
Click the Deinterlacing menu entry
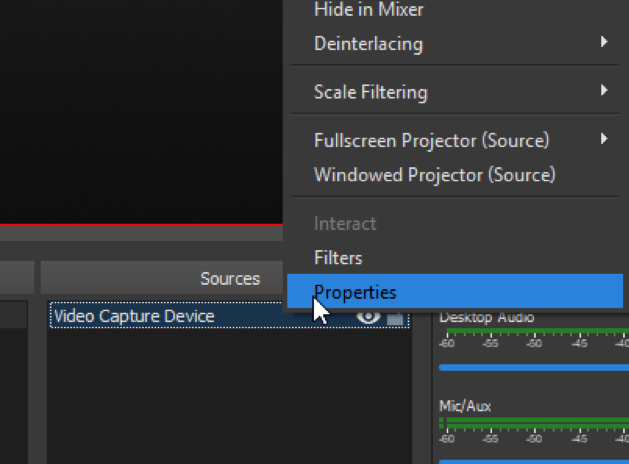point(368,44)
